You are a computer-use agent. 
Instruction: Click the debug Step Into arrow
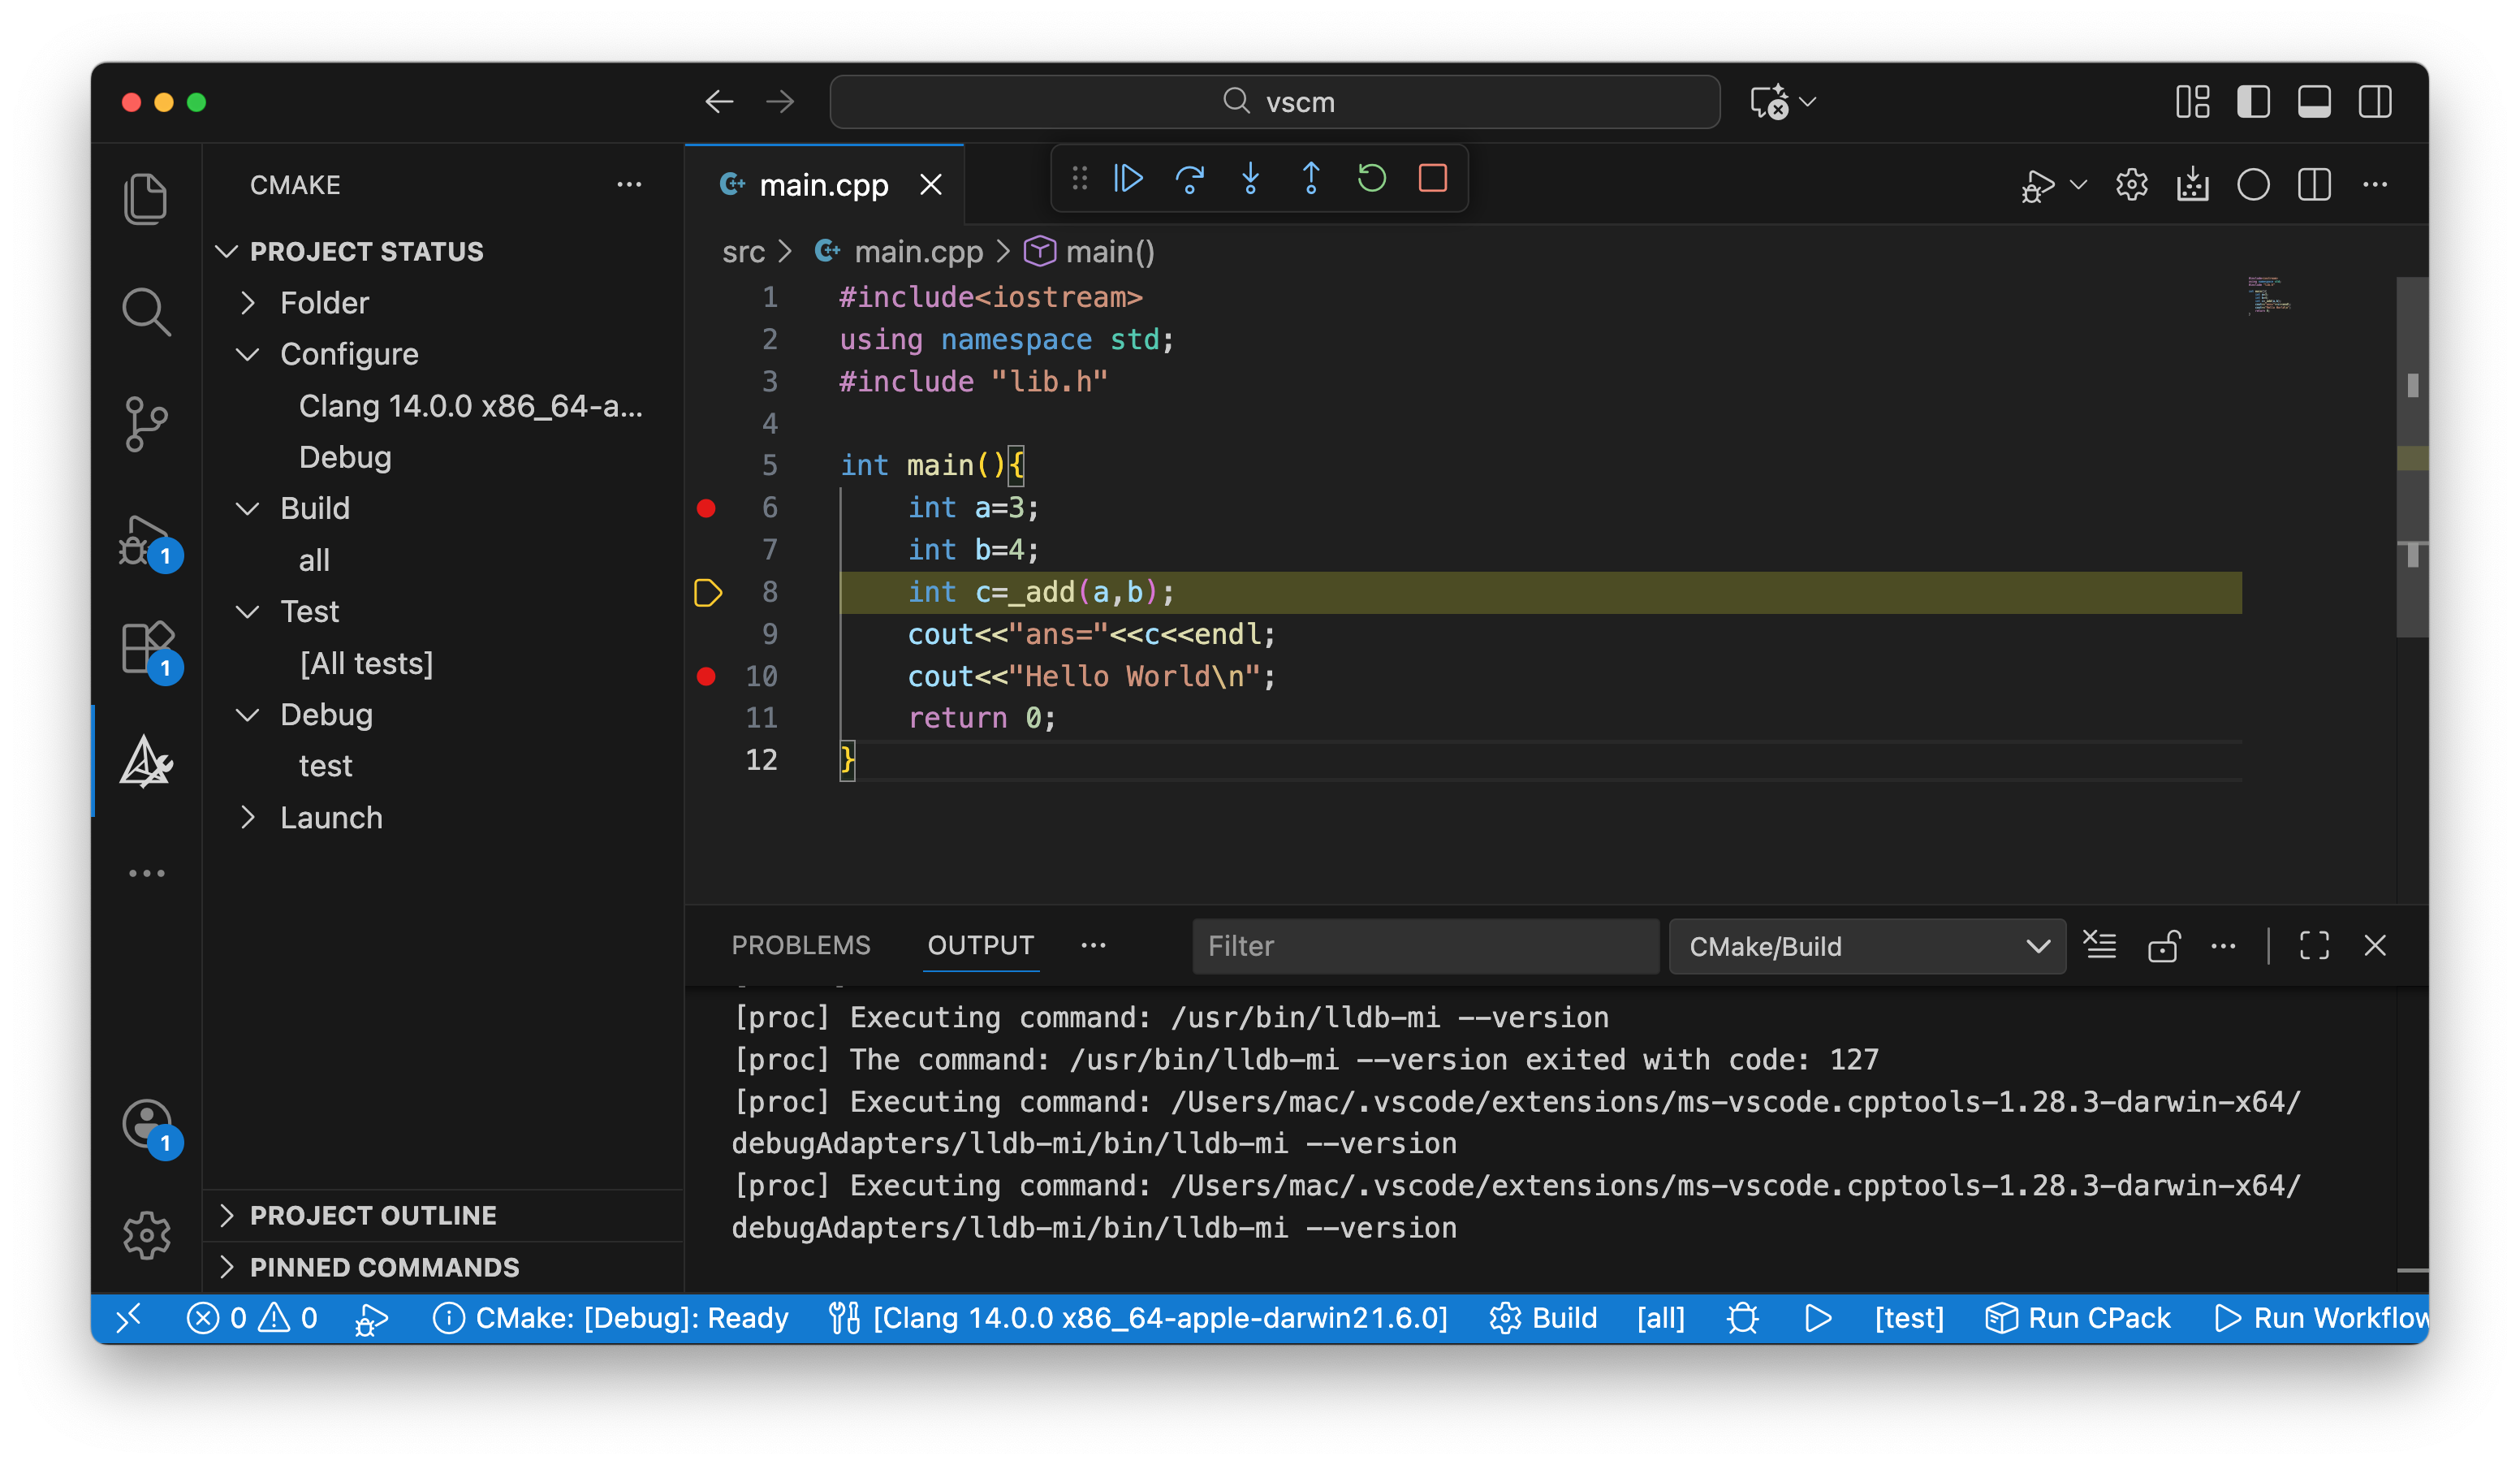pyautogui.click(x=1250, y=179)
